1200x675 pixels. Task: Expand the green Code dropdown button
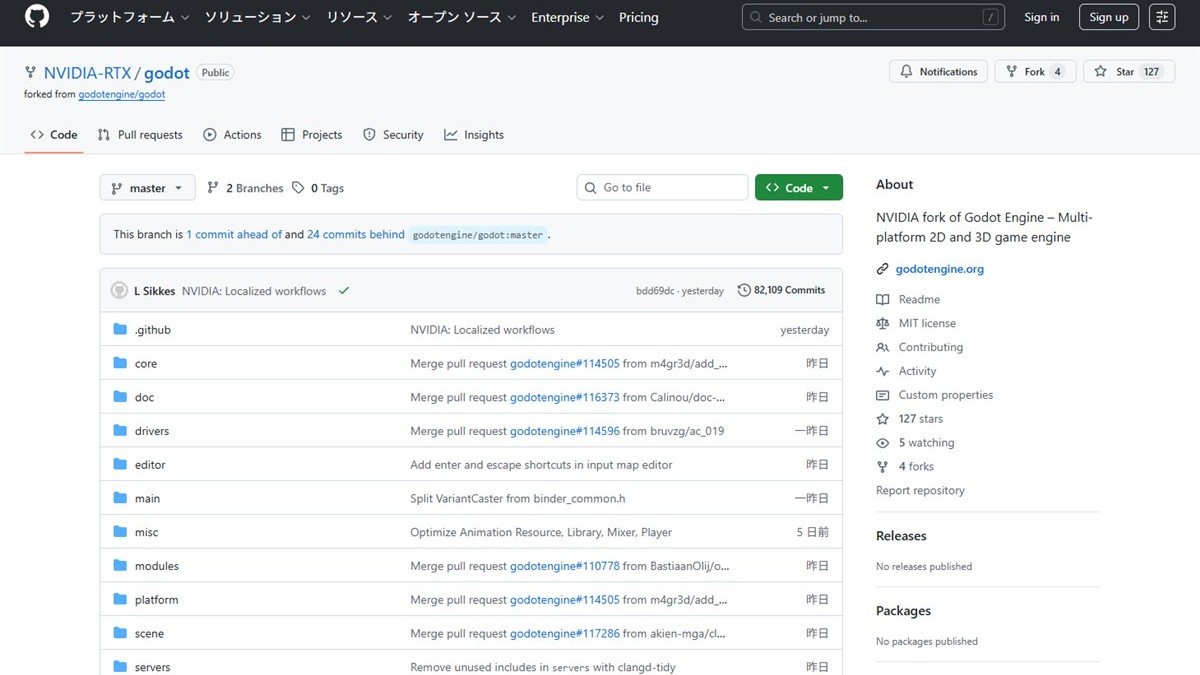click(798, 188)
